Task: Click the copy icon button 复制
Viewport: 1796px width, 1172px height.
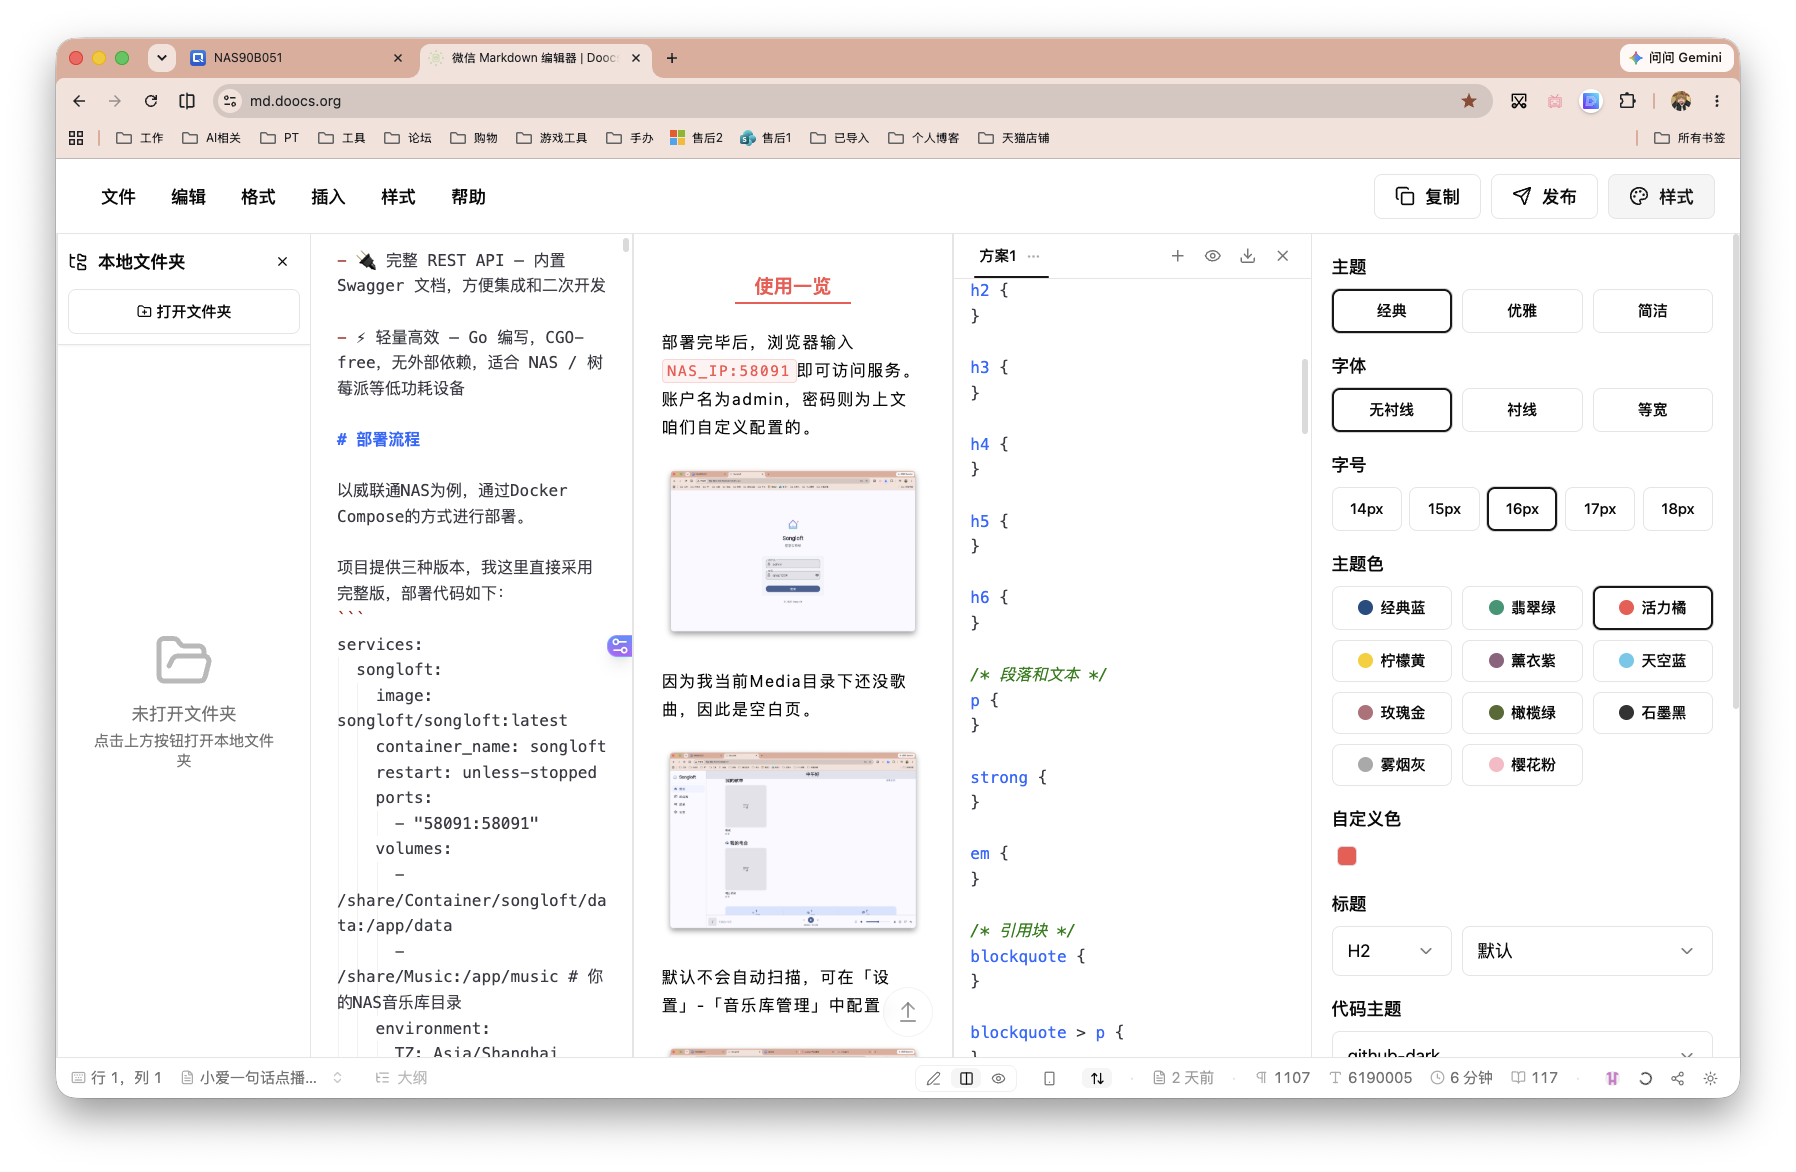Action: tap(1427, 197)
